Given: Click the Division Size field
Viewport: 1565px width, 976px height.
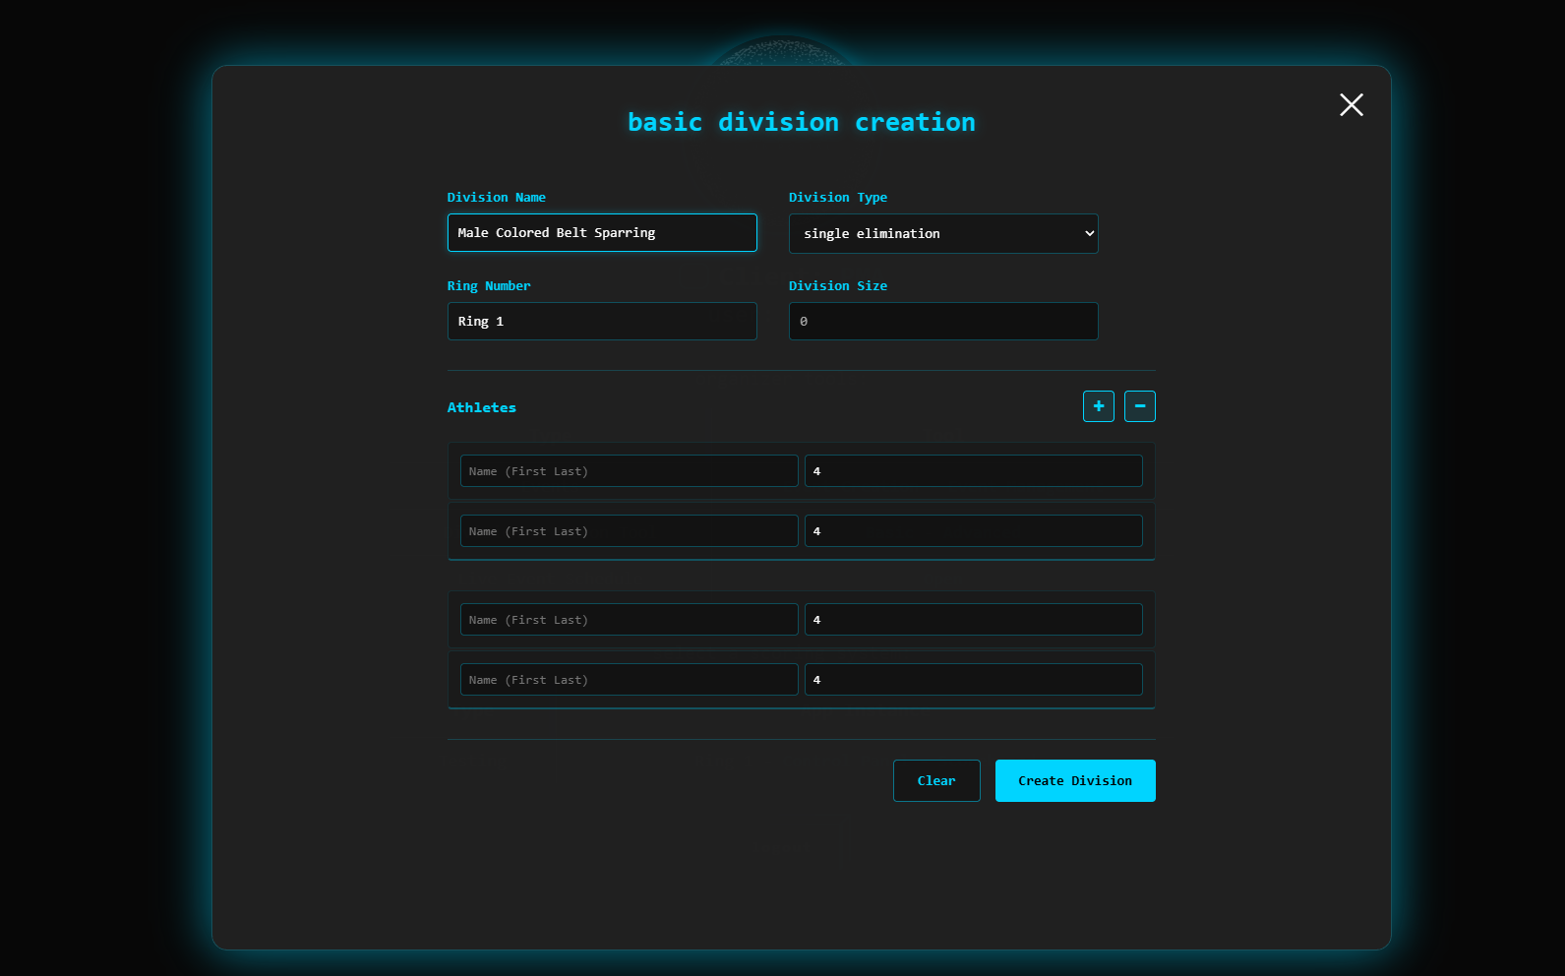Looking at the screenshot, I should (943, 321).
